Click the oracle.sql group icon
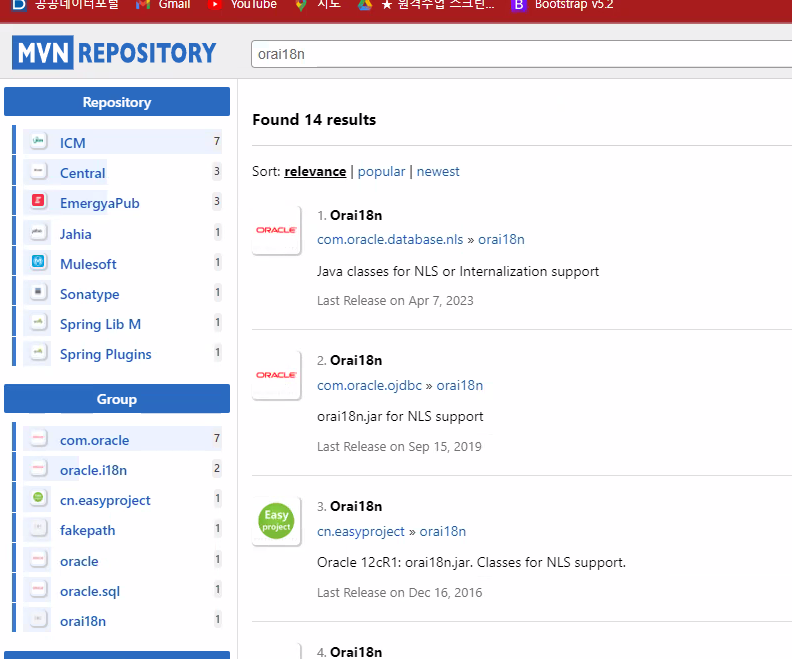Viewport: 792px width, 659px height. [38, 589]
